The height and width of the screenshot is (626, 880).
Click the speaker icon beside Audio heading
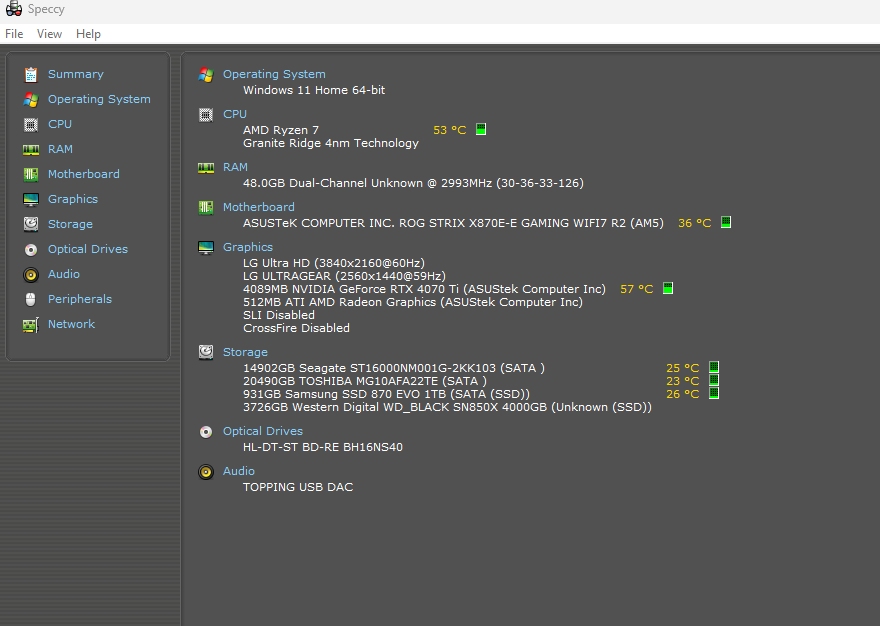(x=206, y=472)
